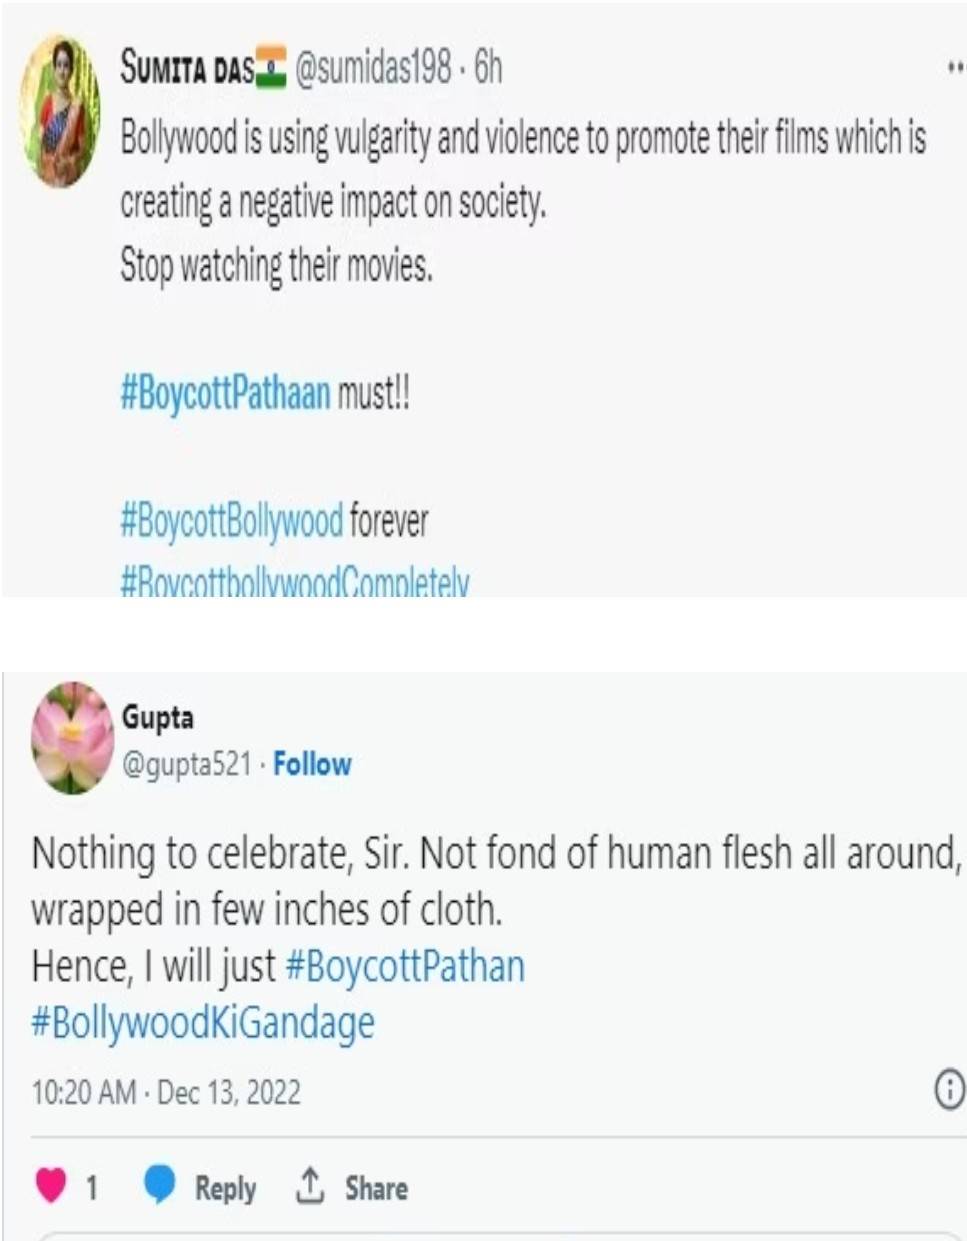This screenshot has height=1241, width=967.
Task: Click the @sumidas198 handle
Action: (x=374, y=68)
